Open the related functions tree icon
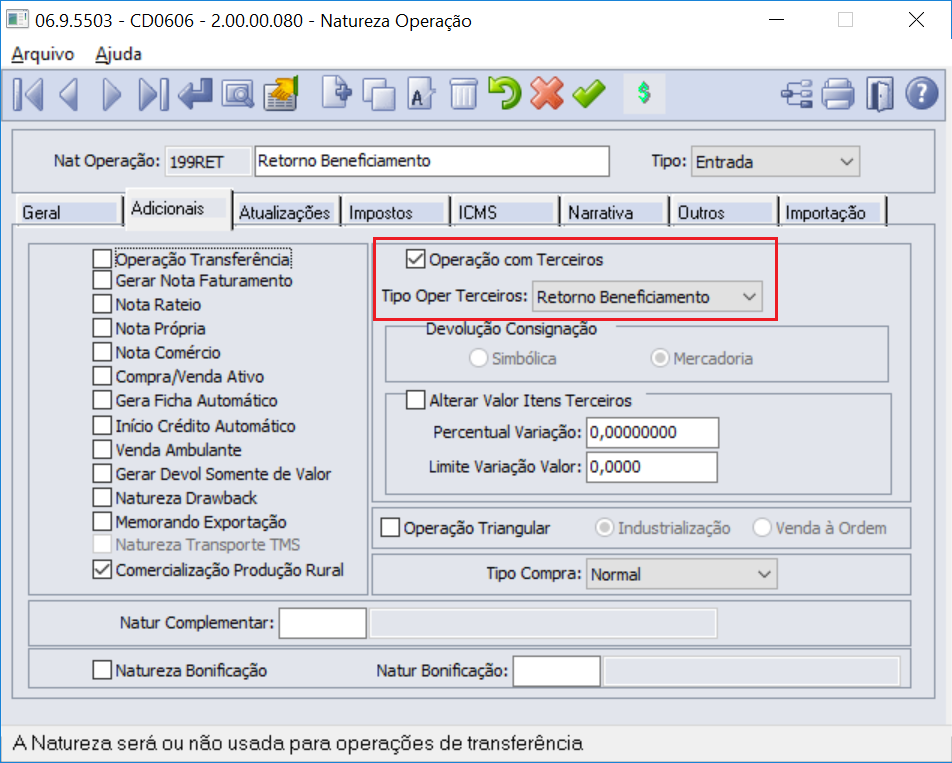 (x=797, y=95)
